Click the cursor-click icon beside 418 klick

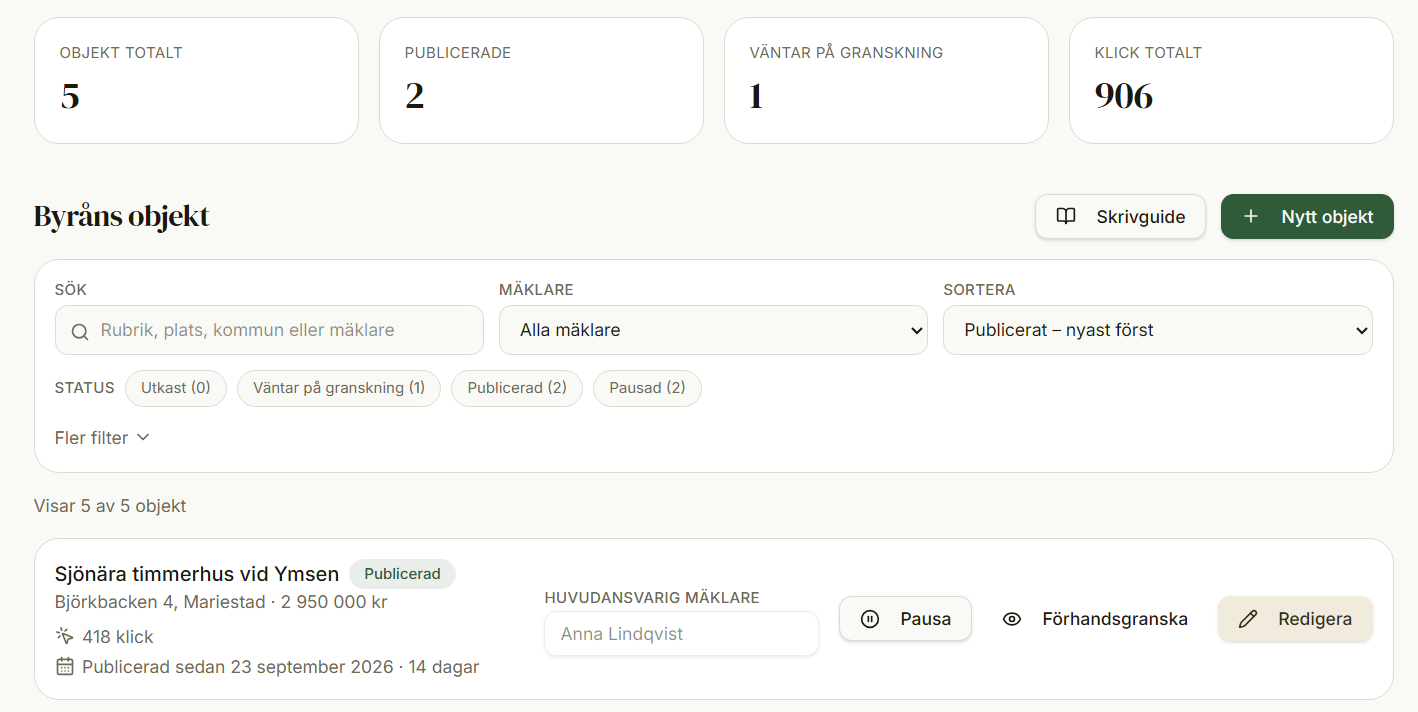65,636
